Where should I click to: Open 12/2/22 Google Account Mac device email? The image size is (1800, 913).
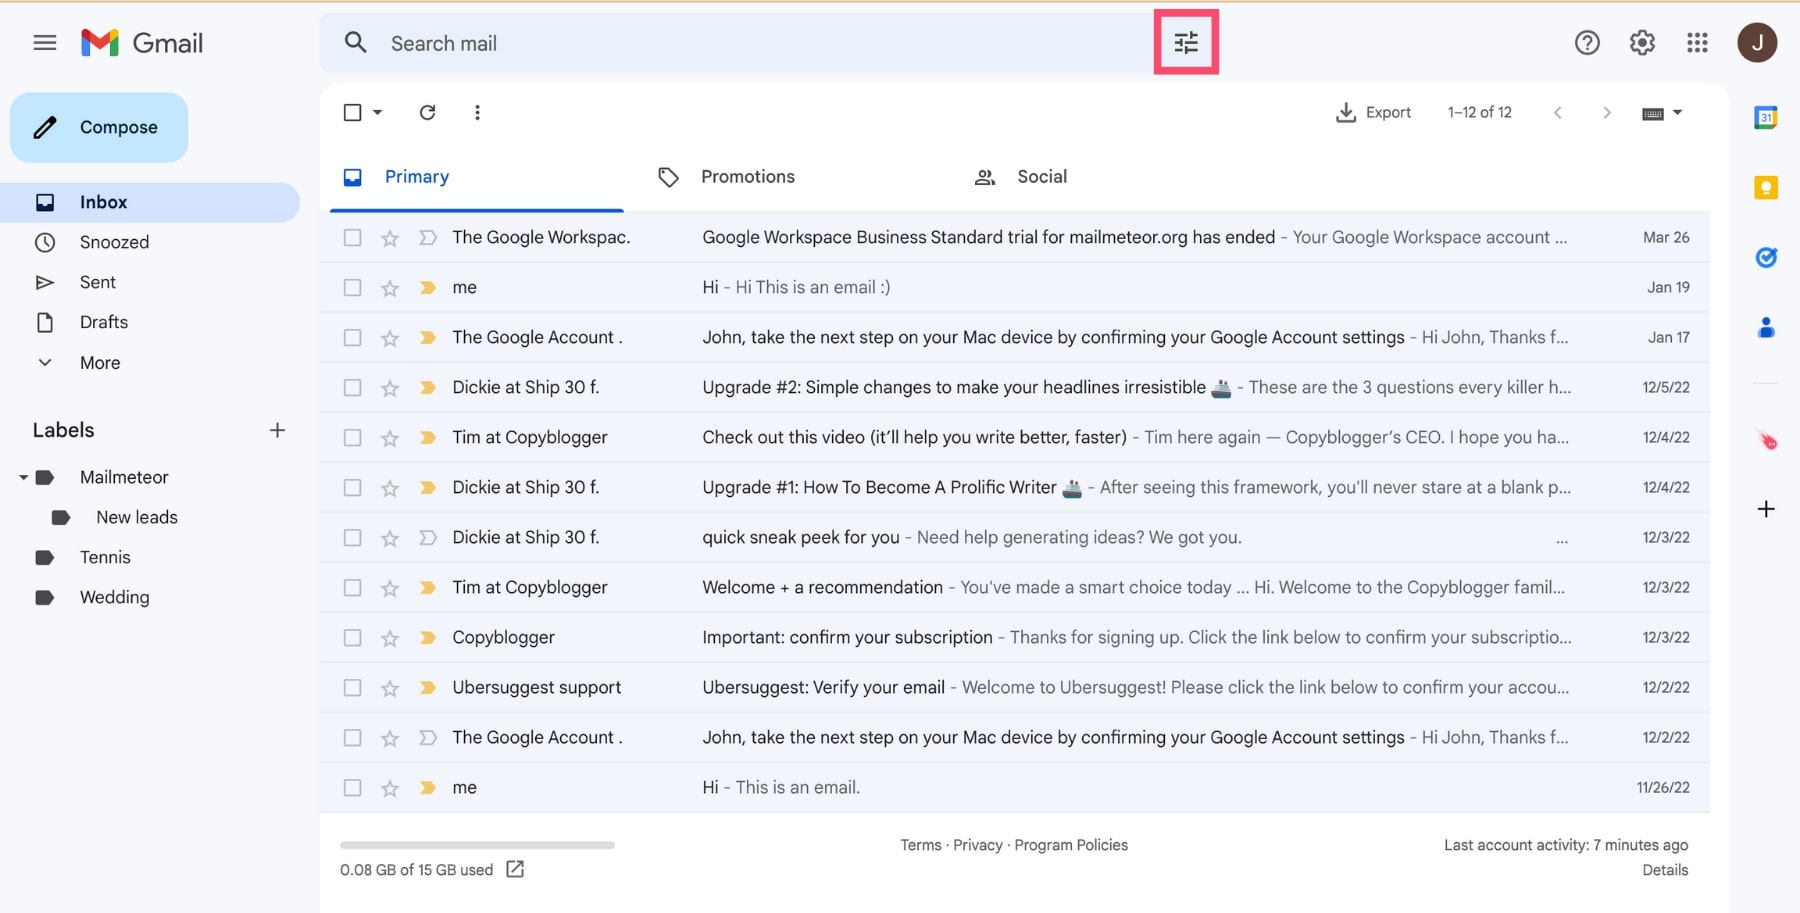click(1015, 737)
